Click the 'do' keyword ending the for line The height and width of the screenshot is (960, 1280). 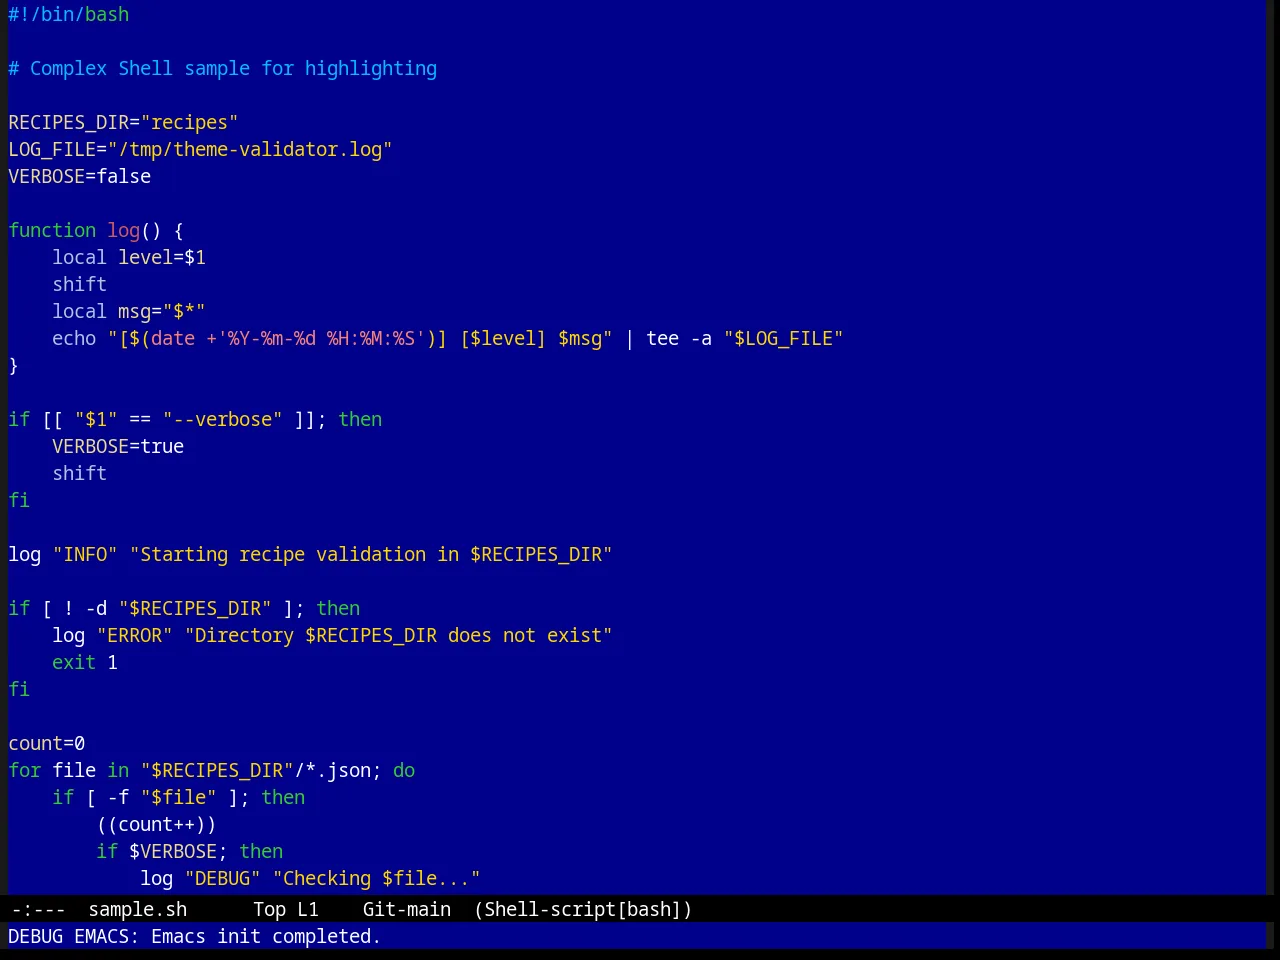pos(404,770)
